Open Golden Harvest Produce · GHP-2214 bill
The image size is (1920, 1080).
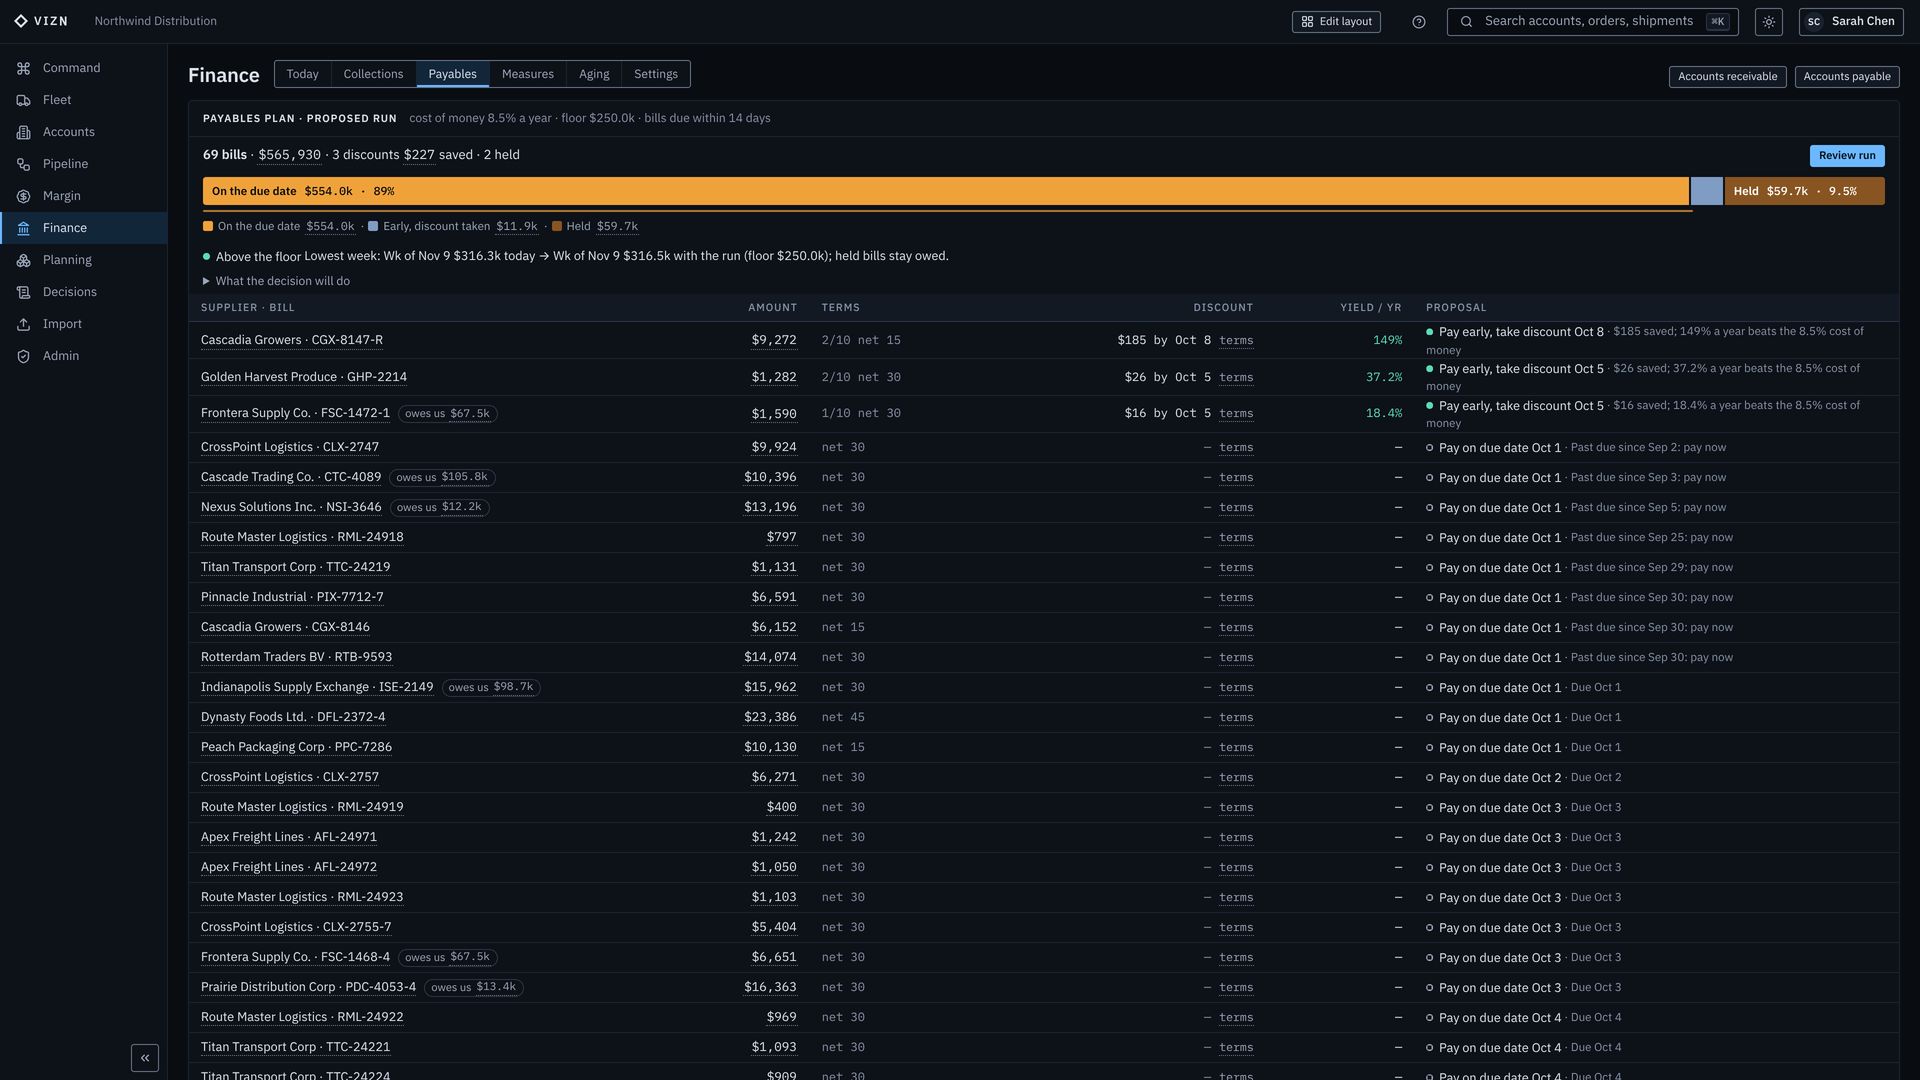pyautogui.click(x=304, y=377)
